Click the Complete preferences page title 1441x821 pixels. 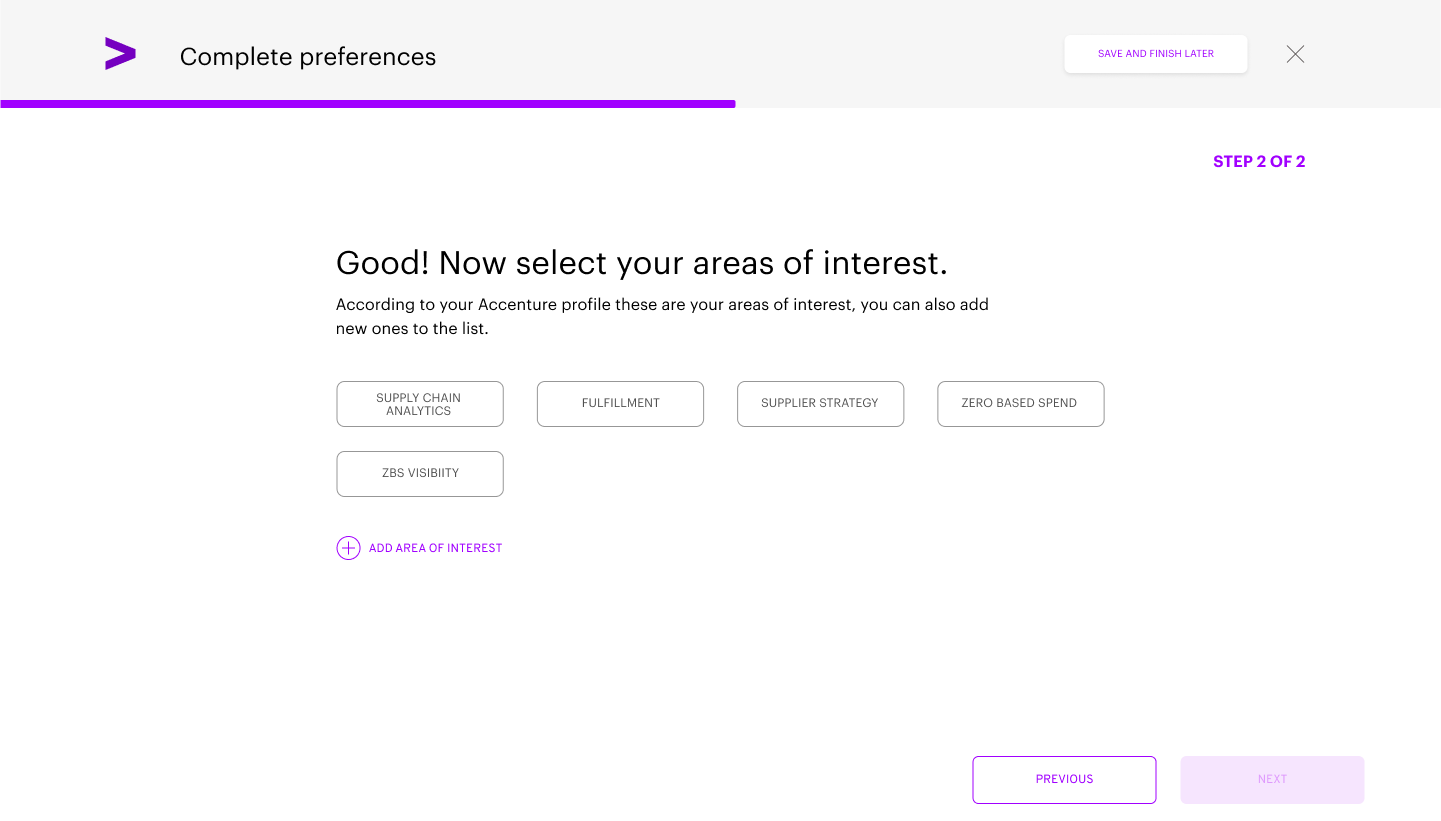pos(308,57)
